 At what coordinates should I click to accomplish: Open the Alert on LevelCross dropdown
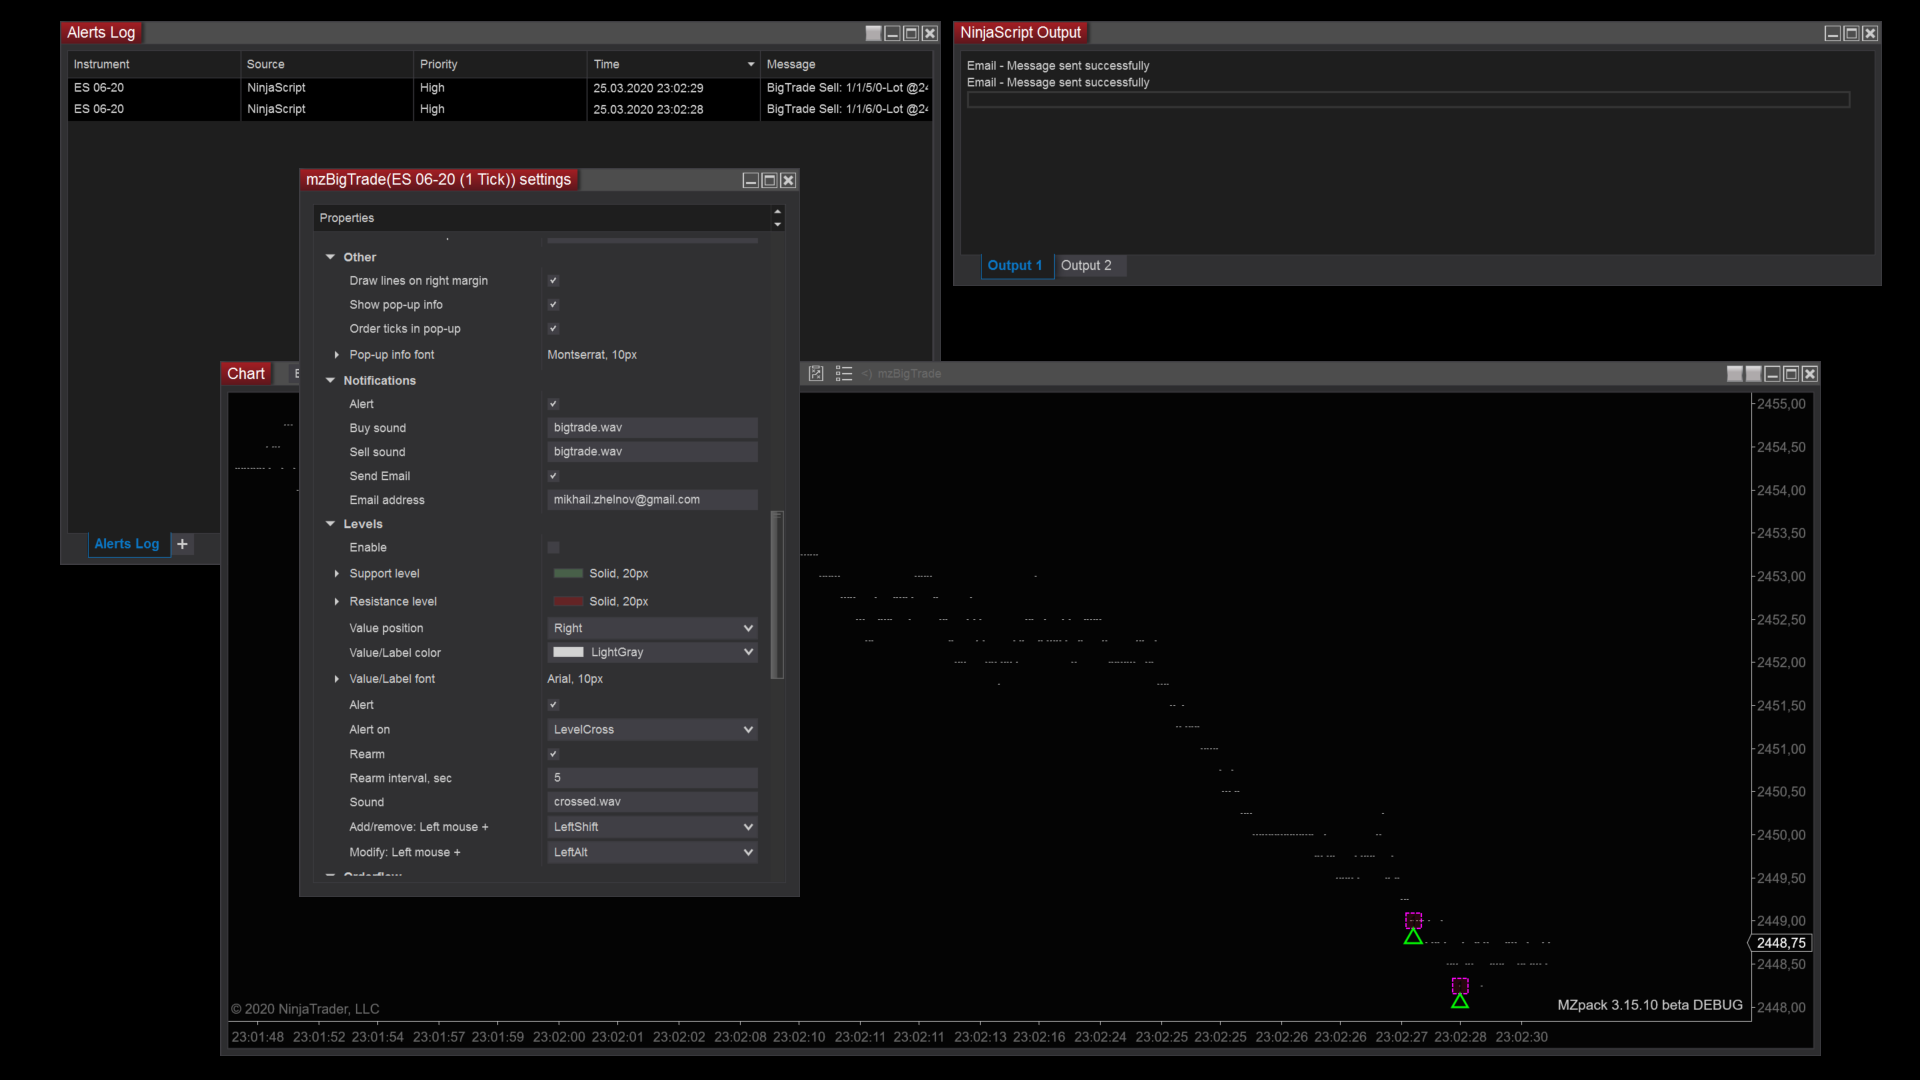coord(652,730)
